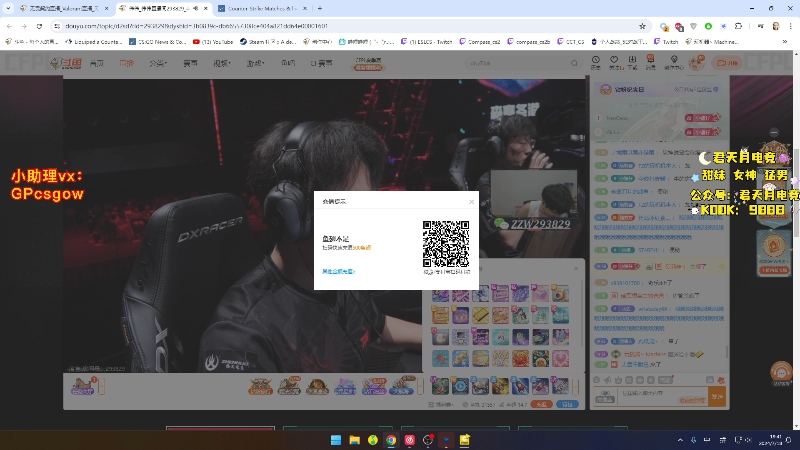The height and width of the screenshot is (450, 800).
Task: Click the orange send chat button
Action: 718,396
